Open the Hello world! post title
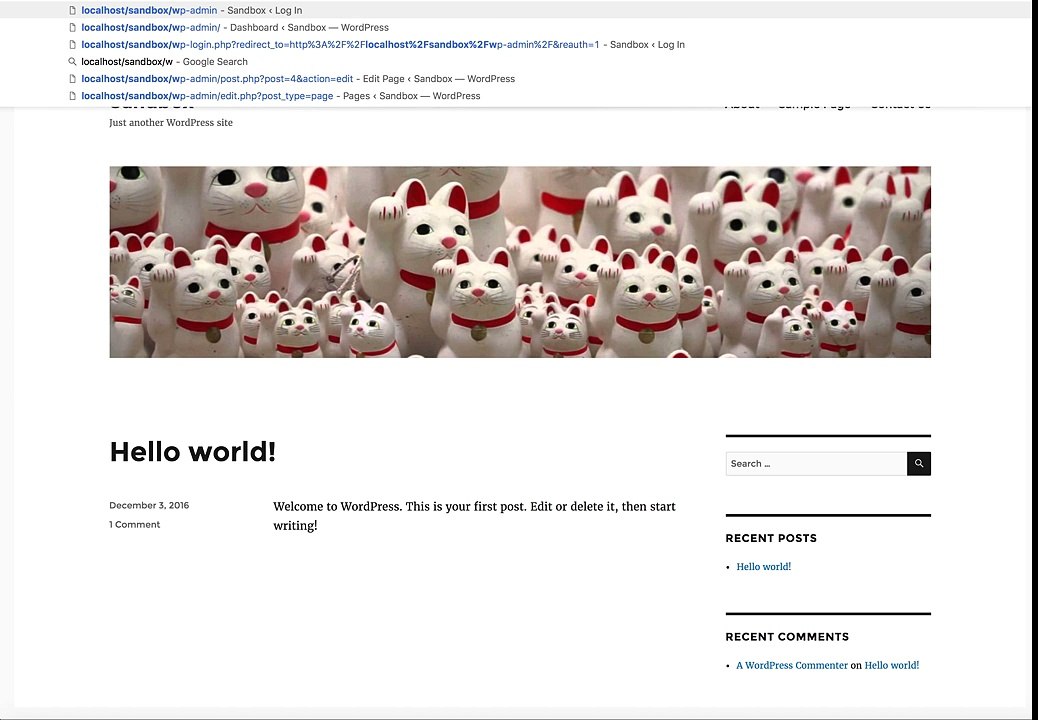The width and height of the screenshot is (1038, 720). coord(193,452)
